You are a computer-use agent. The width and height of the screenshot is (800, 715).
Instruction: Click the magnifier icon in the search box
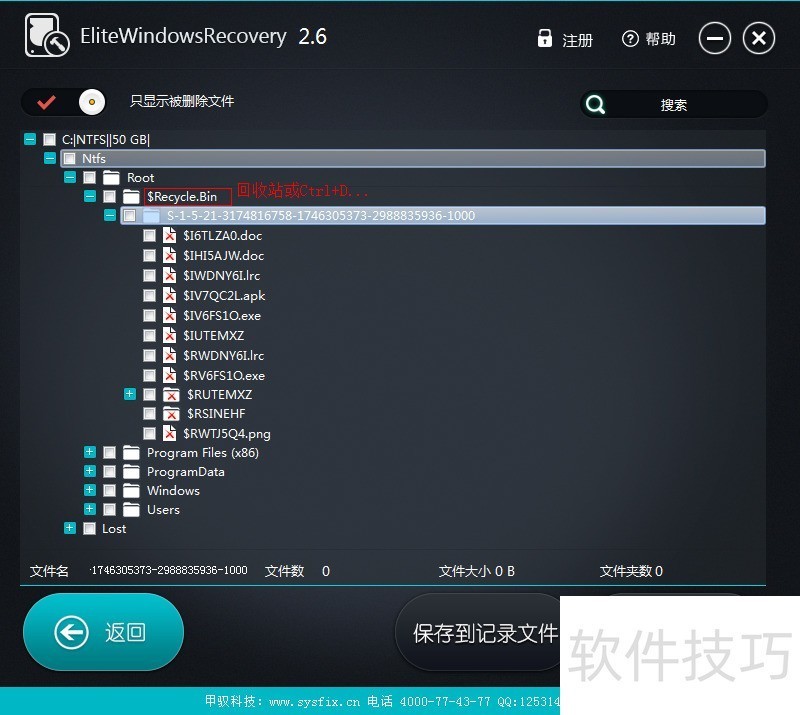(596, 104)
